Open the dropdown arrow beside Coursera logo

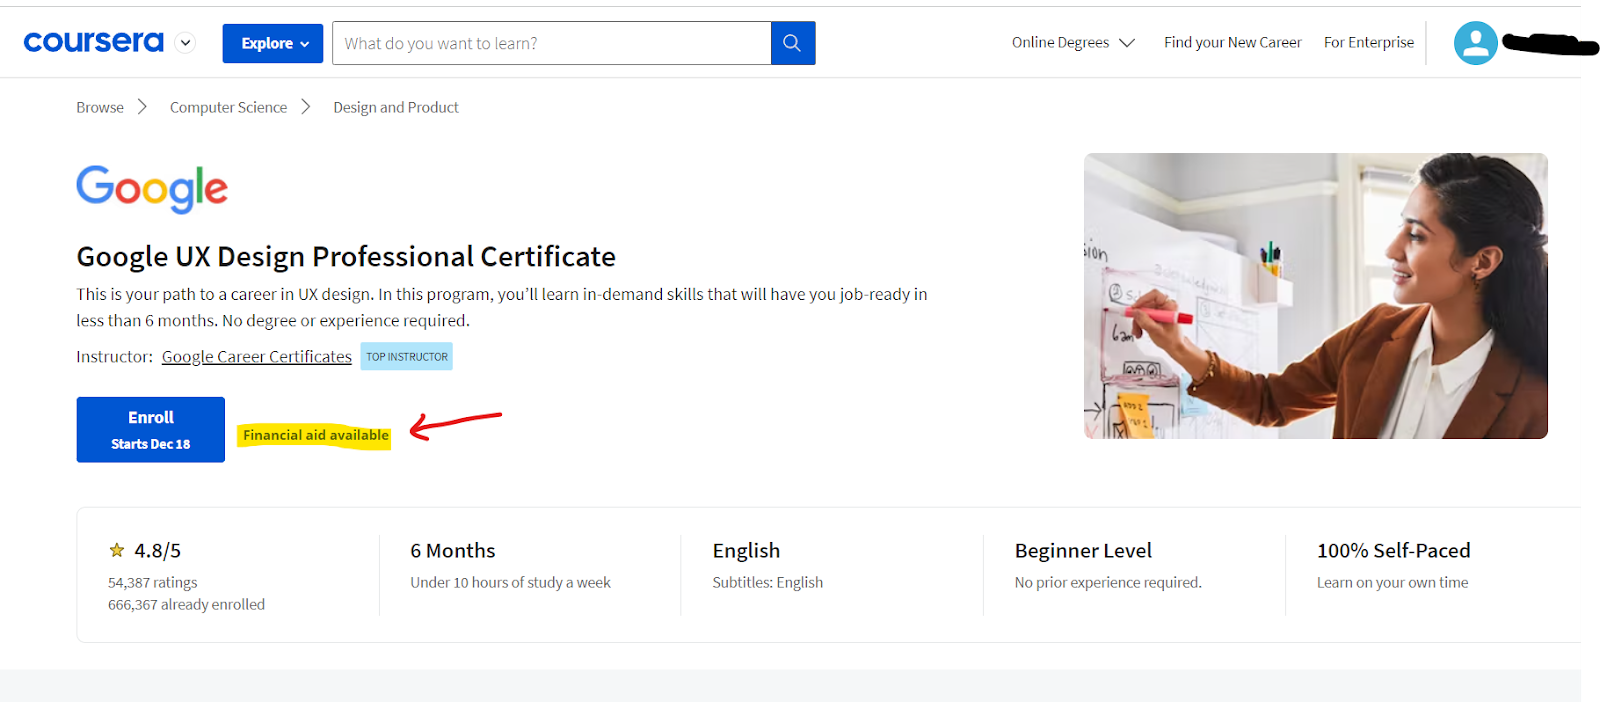pos(185,42)
